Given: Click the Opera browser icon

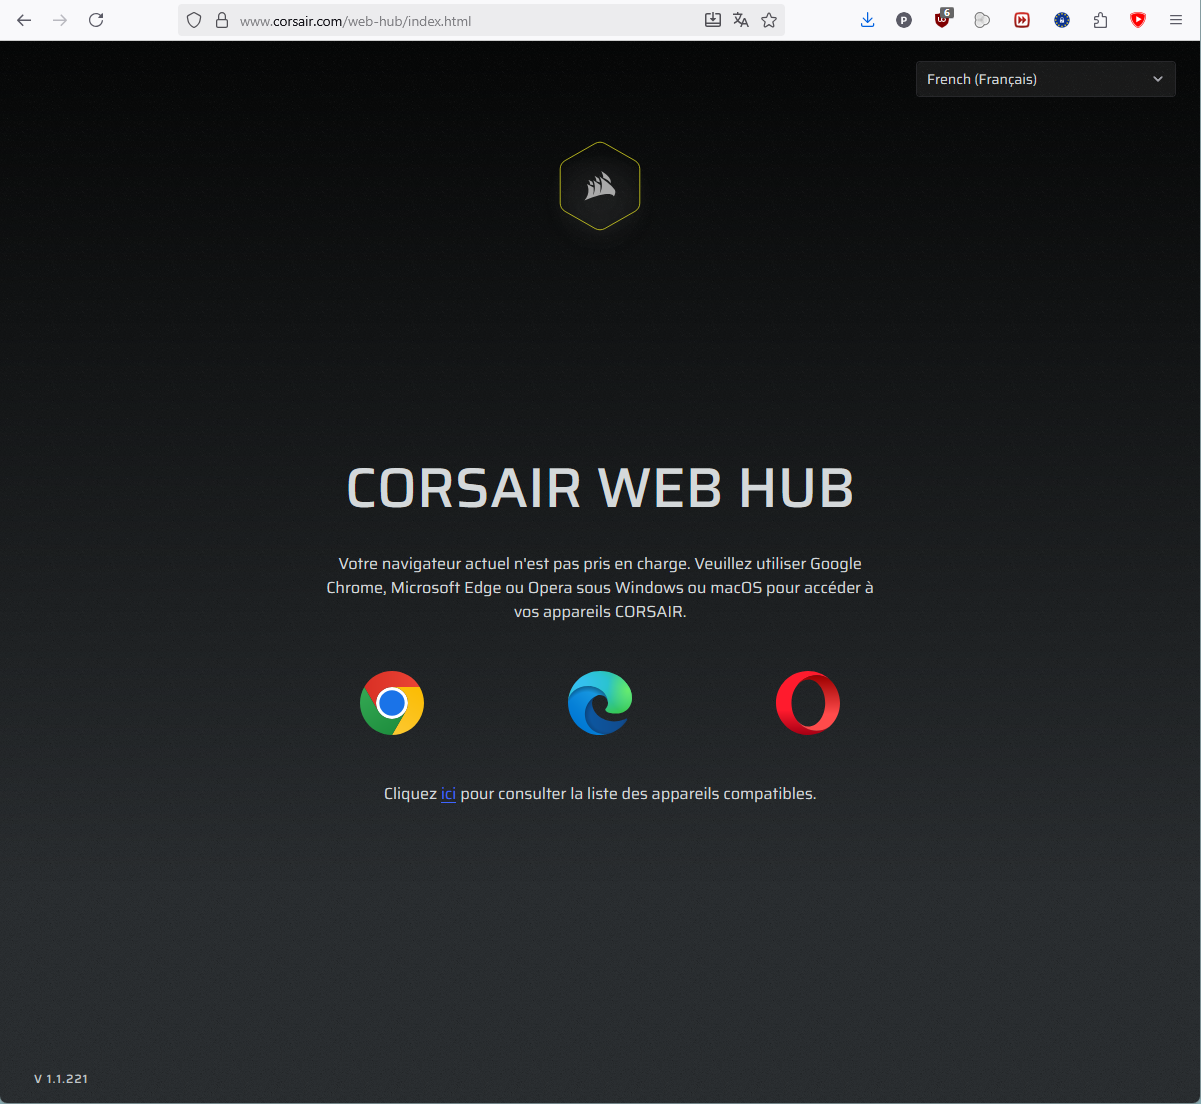Looking at the screenshot, I should [808, 703].
